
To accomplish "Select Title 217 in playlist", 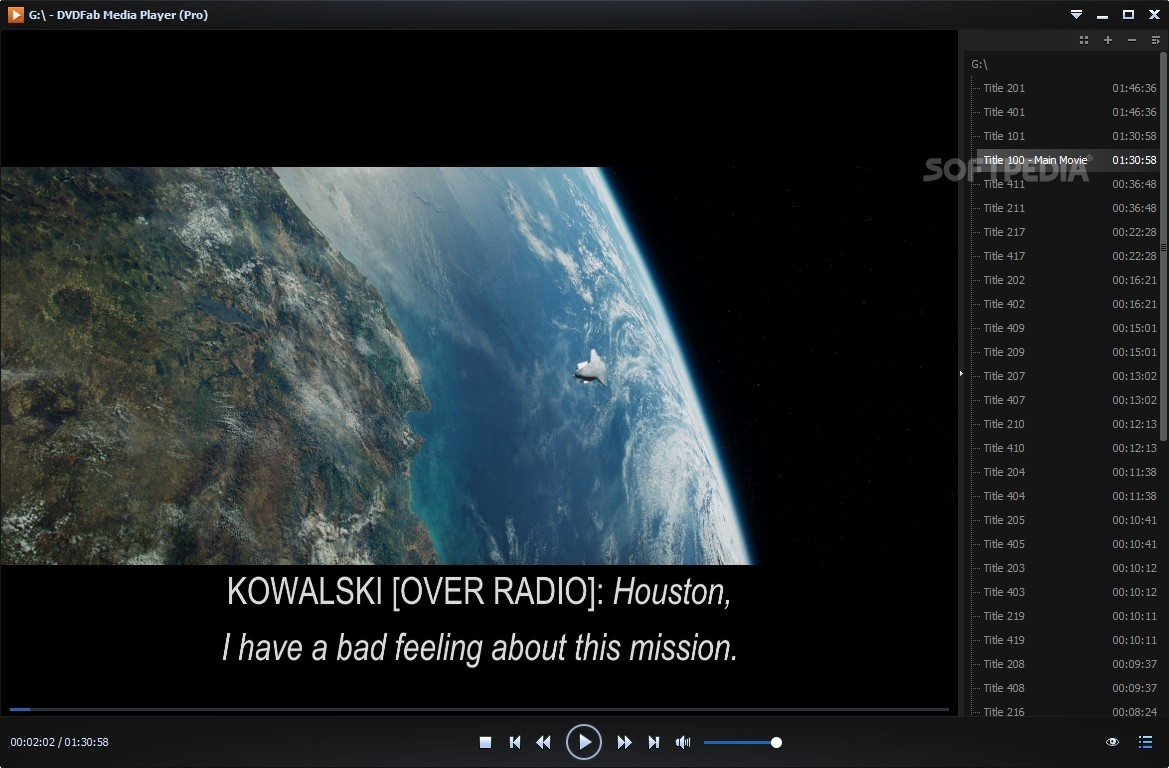I will click(1068, 232).
